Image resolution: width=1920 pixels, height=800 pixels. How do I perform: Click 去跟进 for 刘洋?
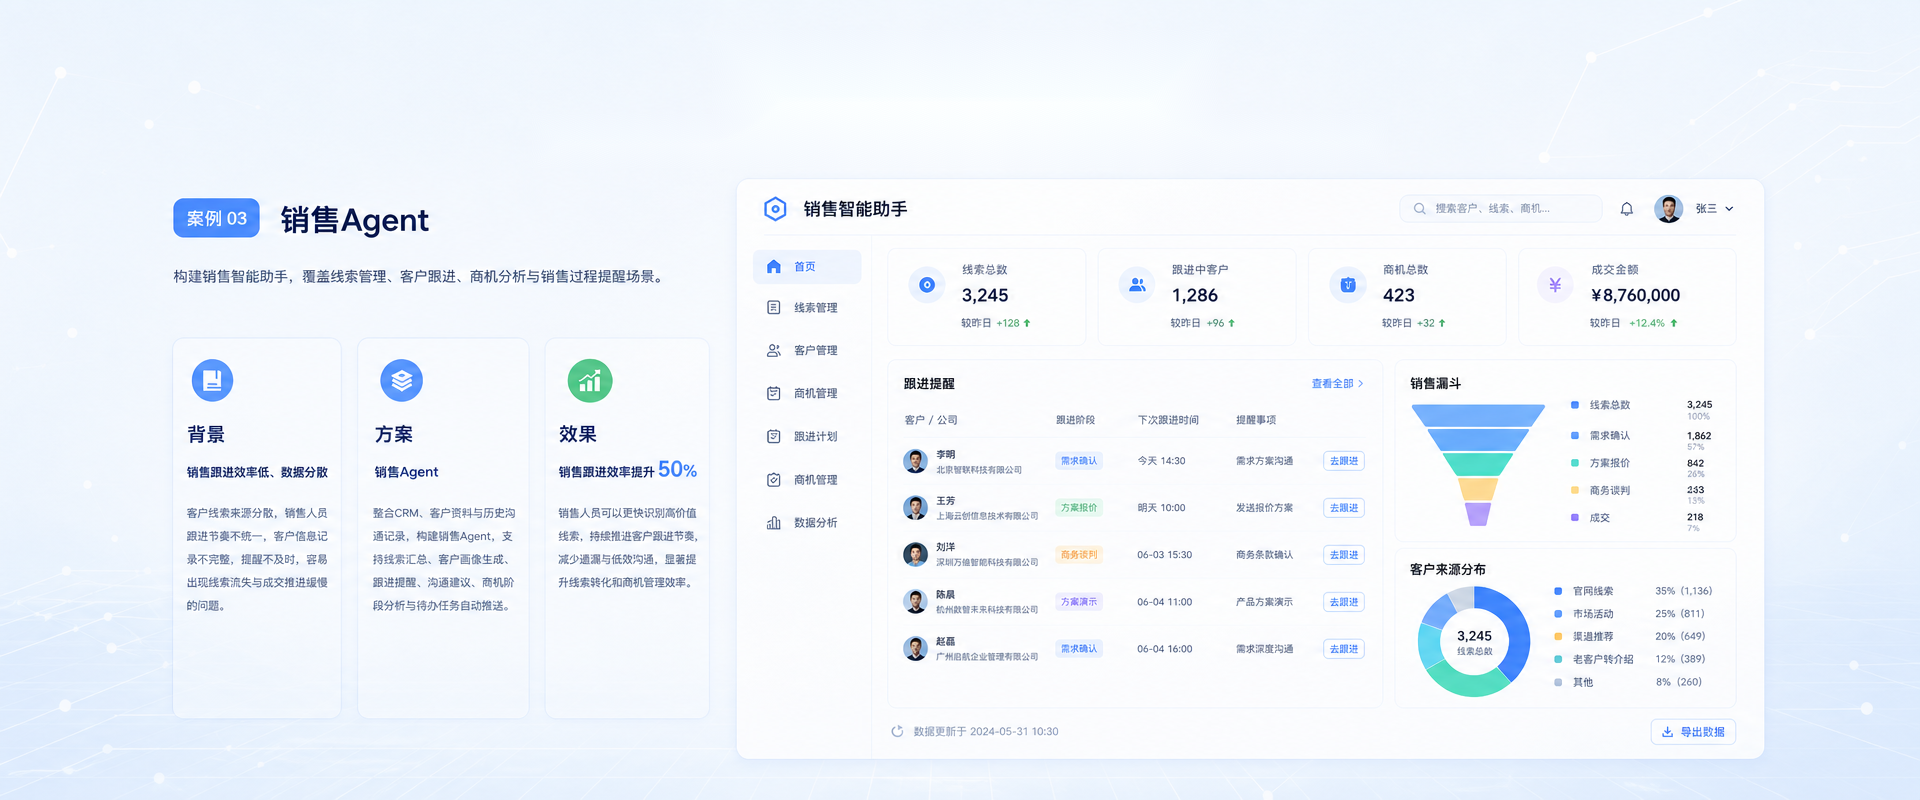tap(1344, 555)
